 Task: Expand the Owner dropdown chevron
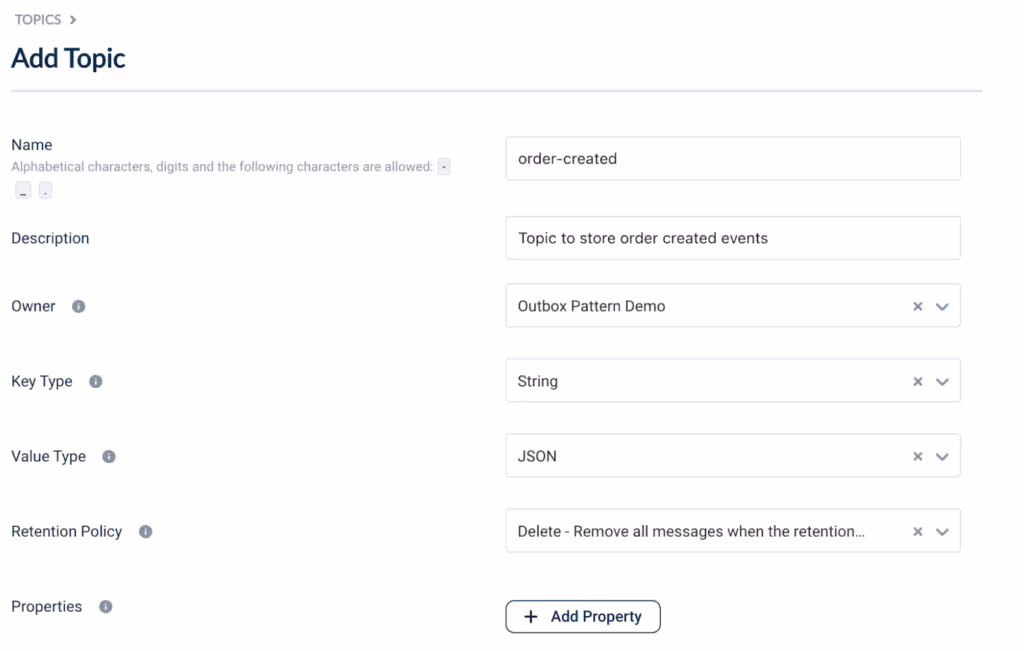coord(942,306)
